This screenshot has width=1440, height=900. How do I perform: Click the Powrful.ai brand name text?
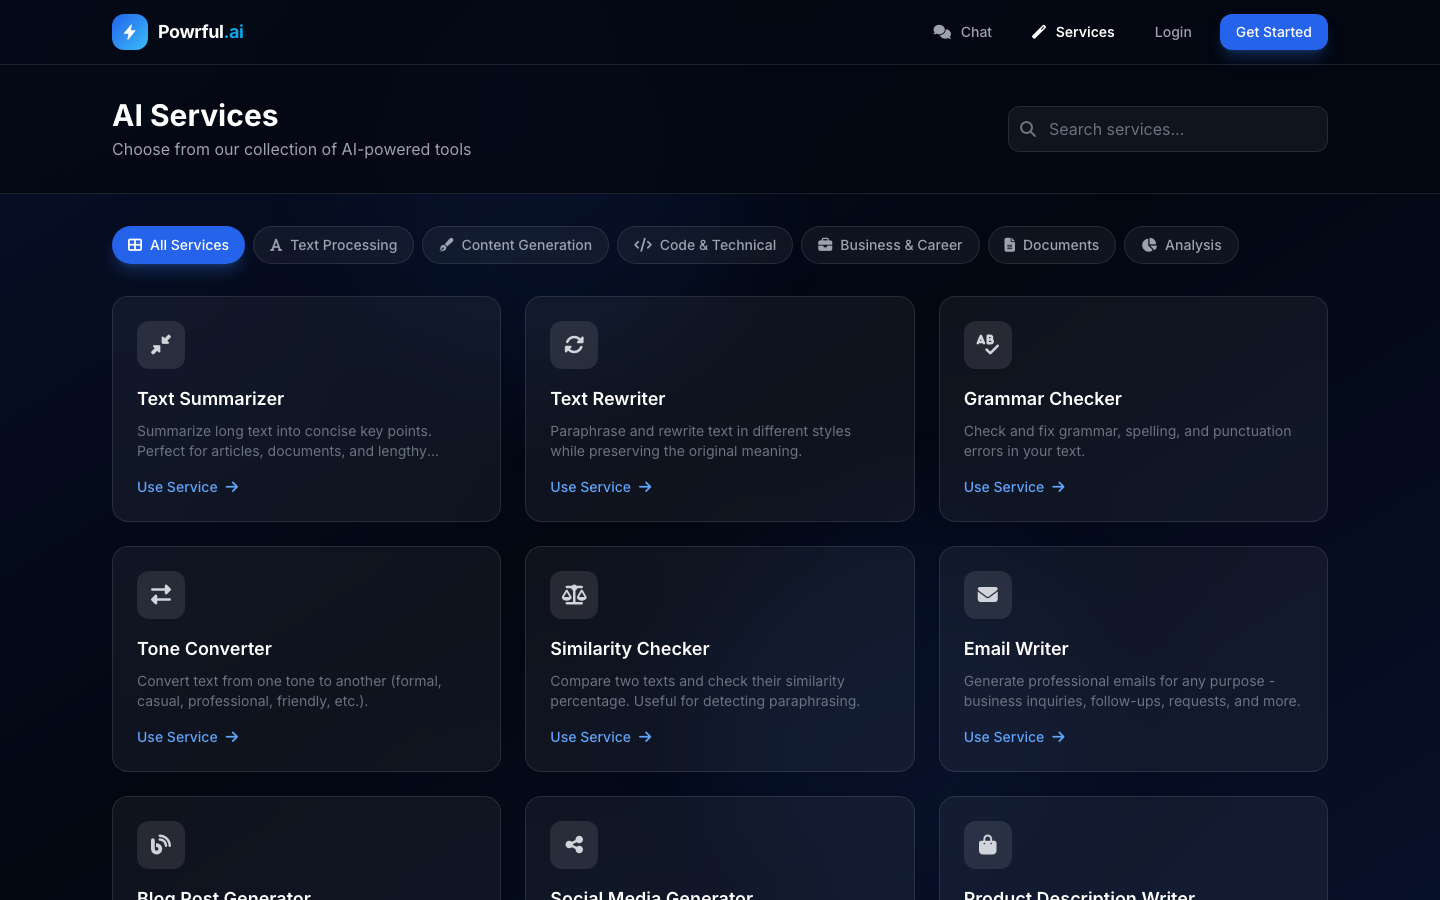pos(201,32)
